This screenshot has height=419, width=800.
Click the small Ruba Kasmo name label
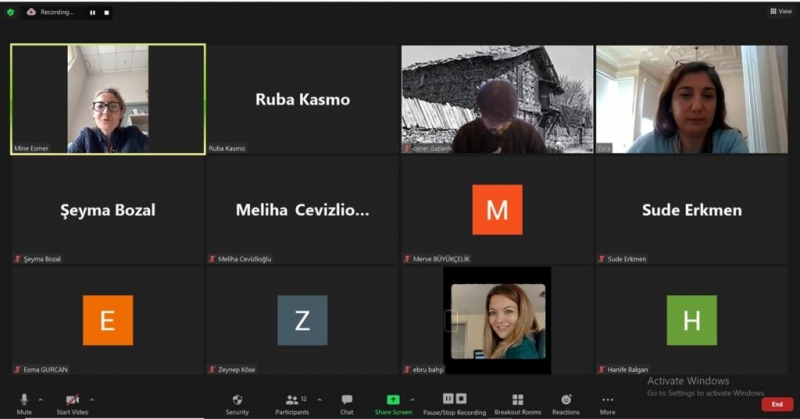227,149
